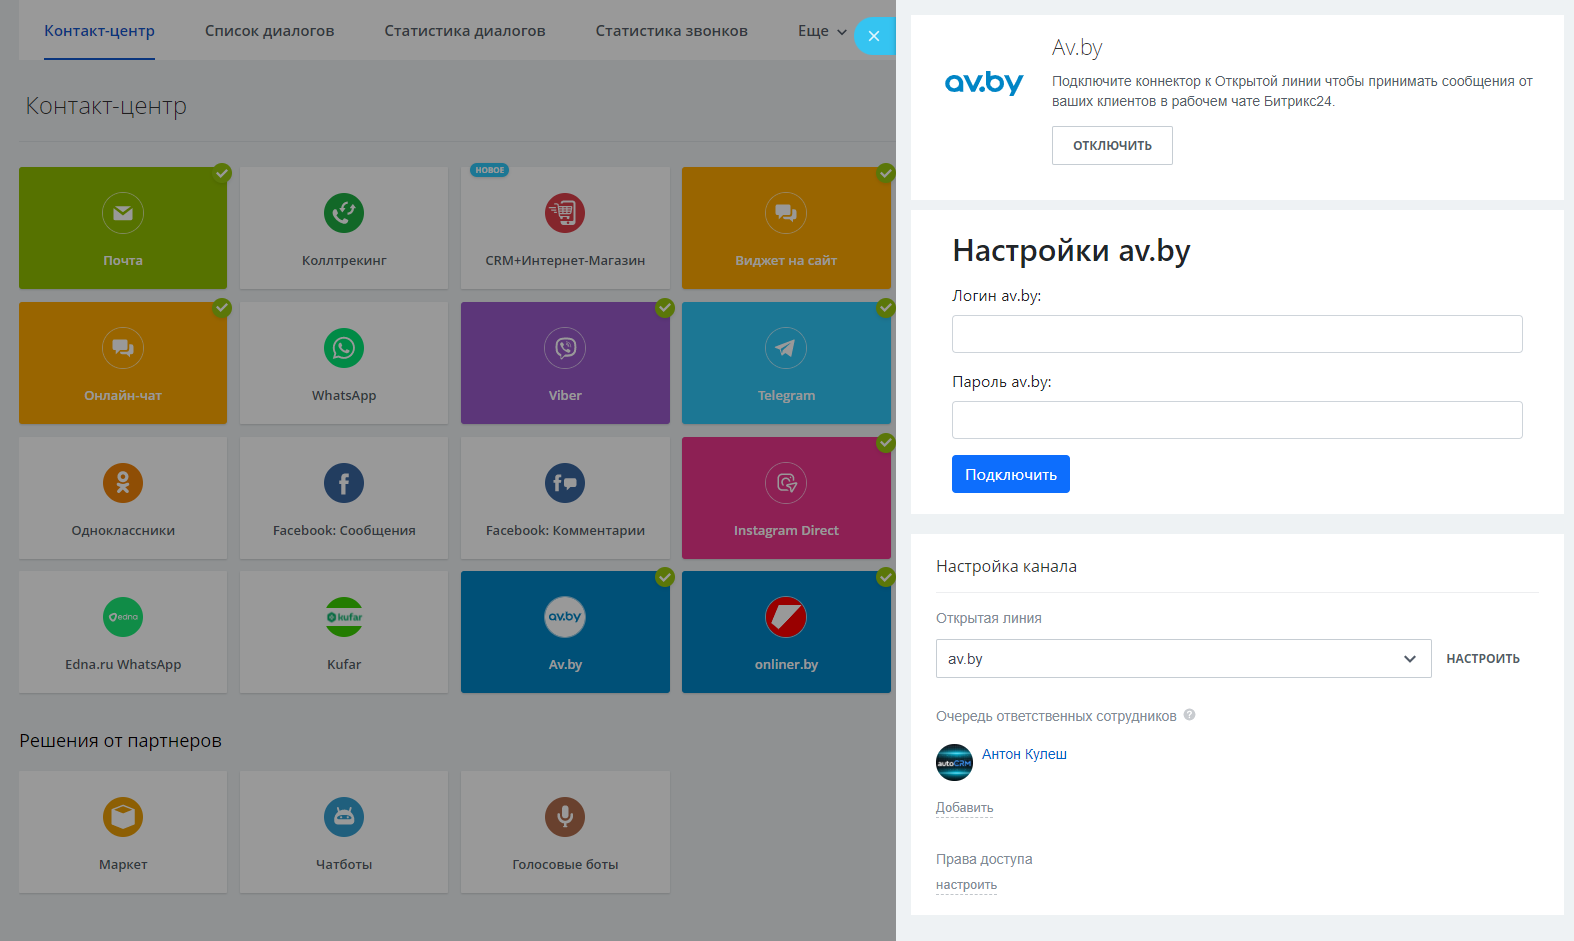Screen dimensions: 1574x941
Task: Click the WhatsApp tile label
Action: 344,396
